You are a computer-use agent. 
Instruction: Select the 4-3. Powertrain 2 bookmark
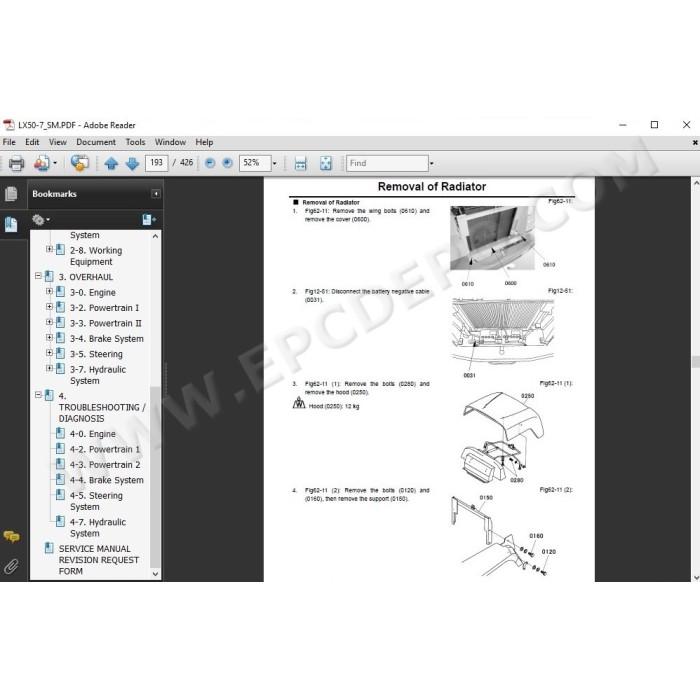pyautogui.click(x=105, y=465)
